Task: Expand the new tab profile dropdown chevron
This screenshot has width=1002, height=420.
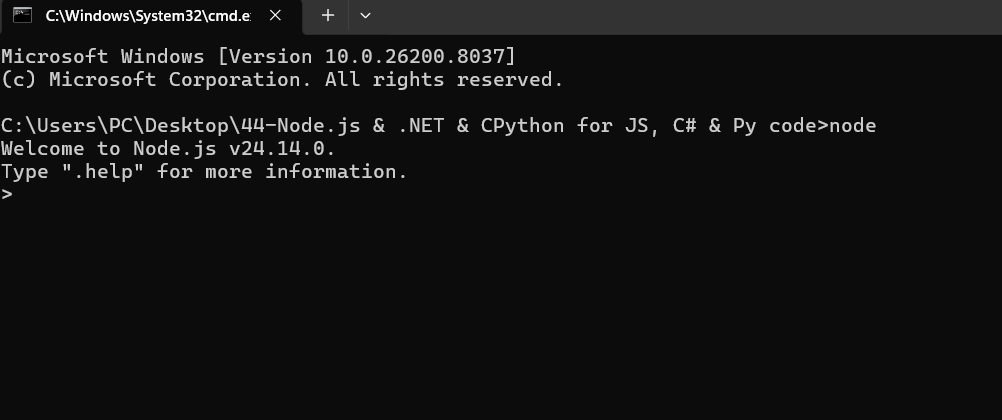Action: point(365,16)
